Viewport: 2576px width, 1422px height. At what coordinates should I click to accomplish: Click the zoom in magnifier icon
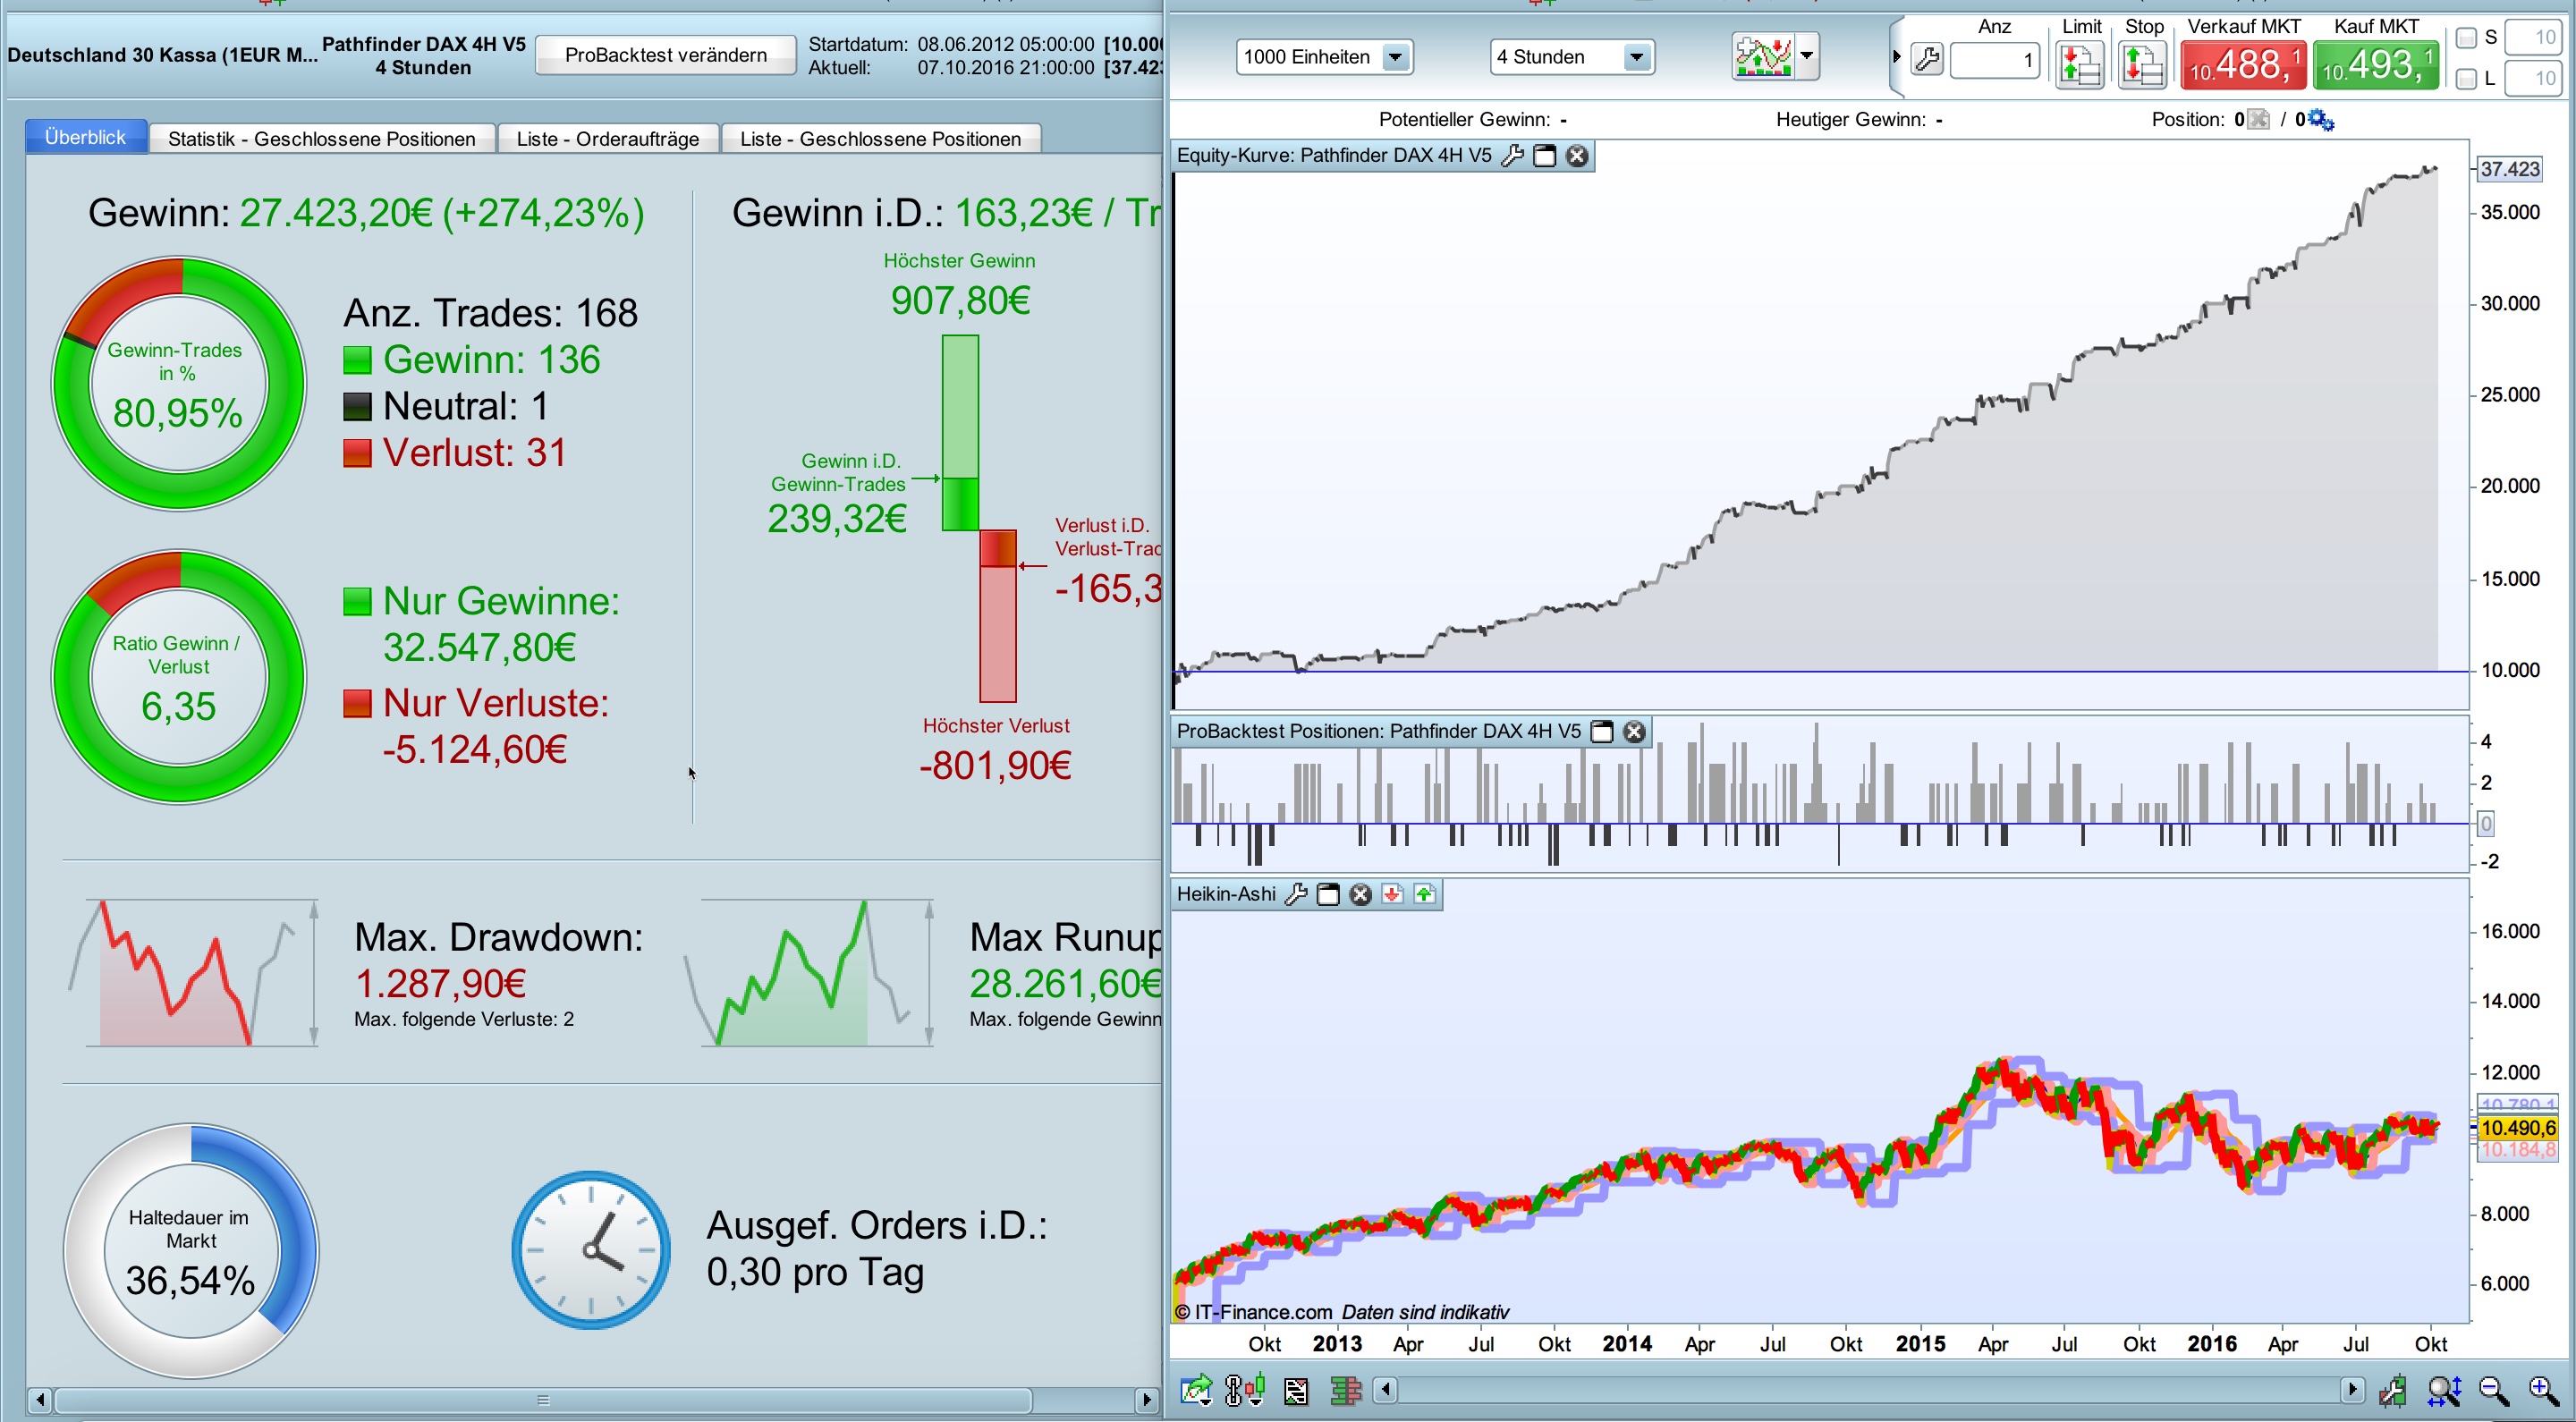[2543, 1390]
